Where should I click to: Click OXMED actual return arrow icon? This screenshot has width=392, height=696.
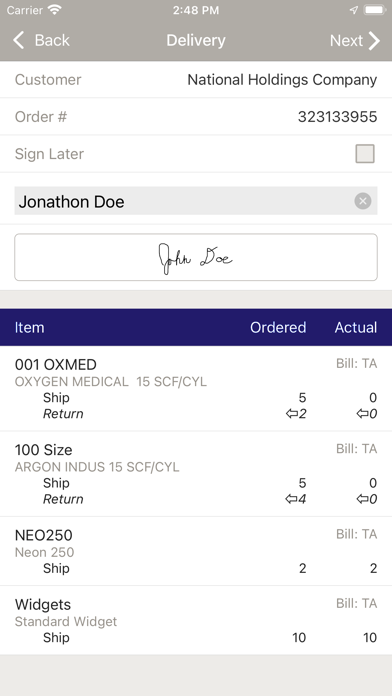coord(362,414)
